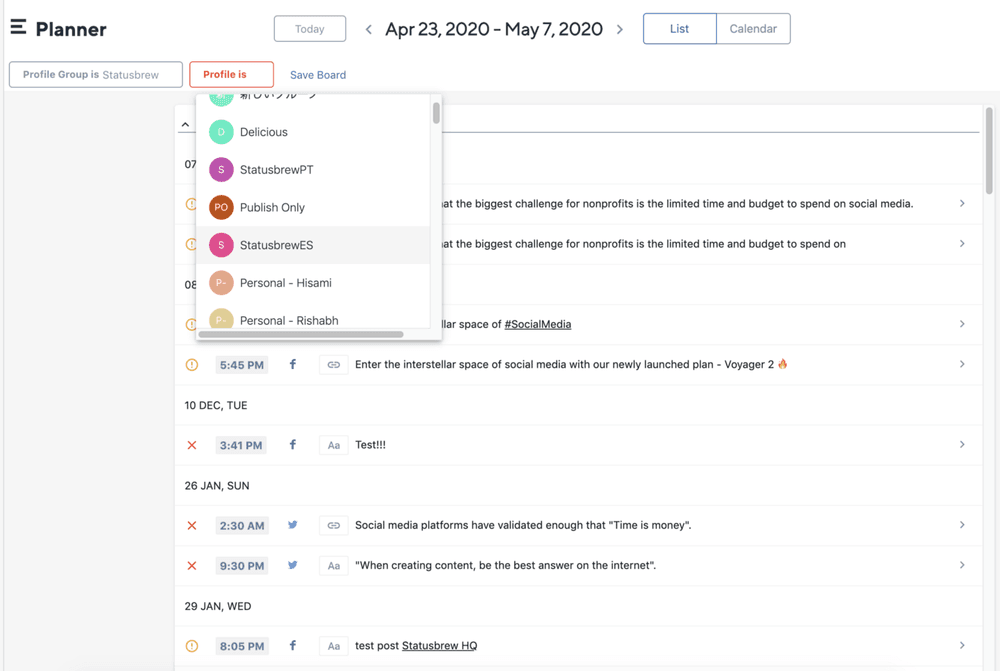Open the Profile is filter dropdown
Image resolution: width=1000 pixels, height=671 pixels.
pos(231,75)
